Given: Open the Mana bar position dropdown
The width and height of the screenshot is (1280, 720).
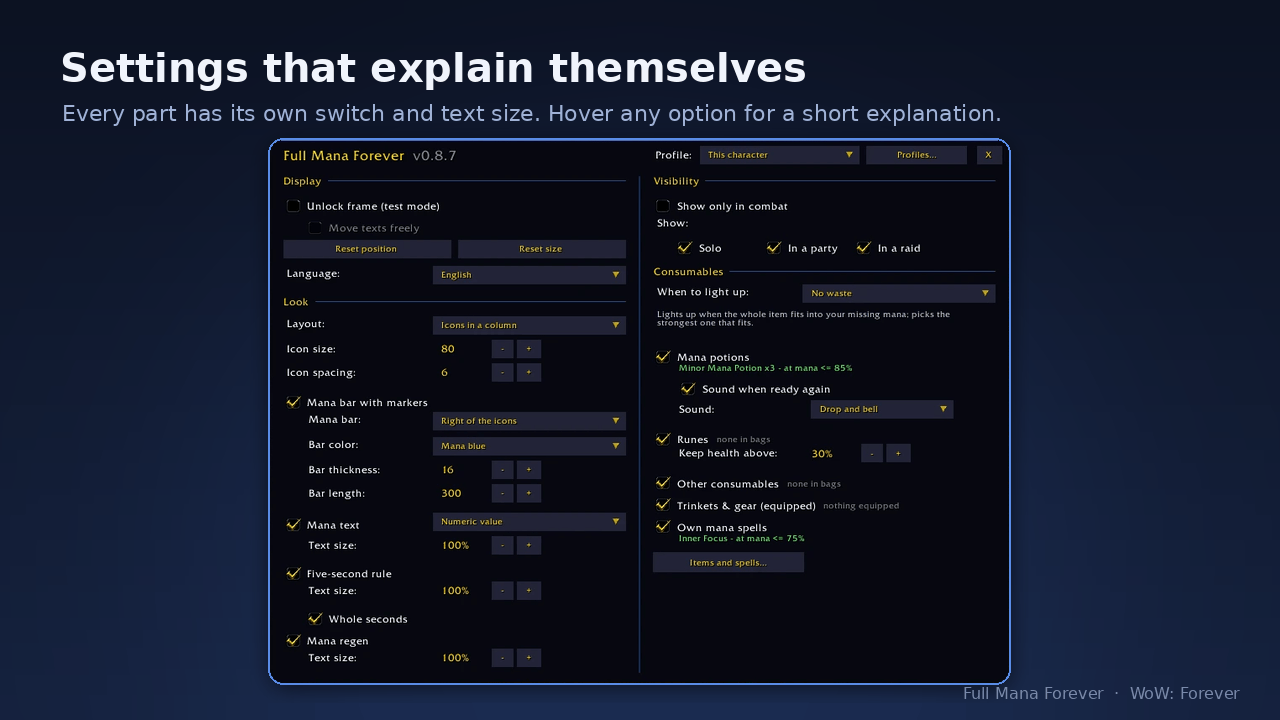Looking at the screenshot, I should coord(529,421).
